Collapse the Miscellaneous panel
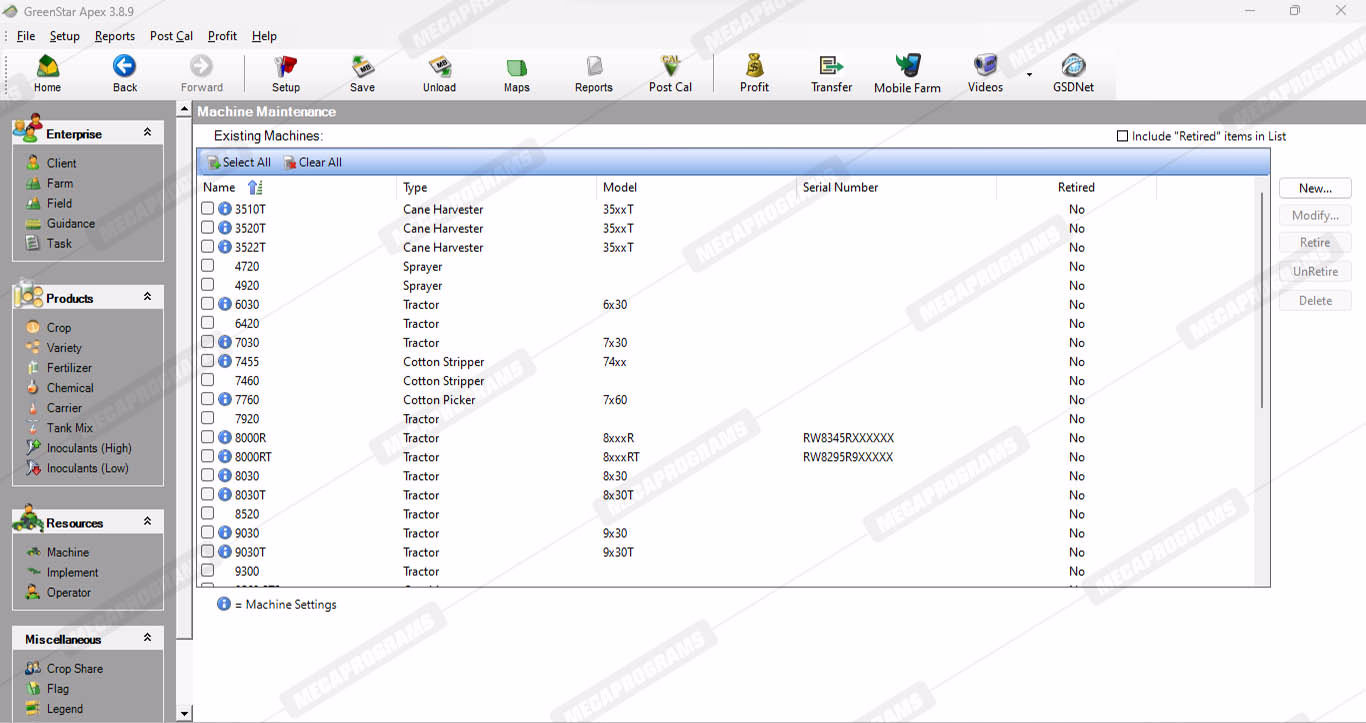Screen dimensions: 1366x723 (147, 638)
